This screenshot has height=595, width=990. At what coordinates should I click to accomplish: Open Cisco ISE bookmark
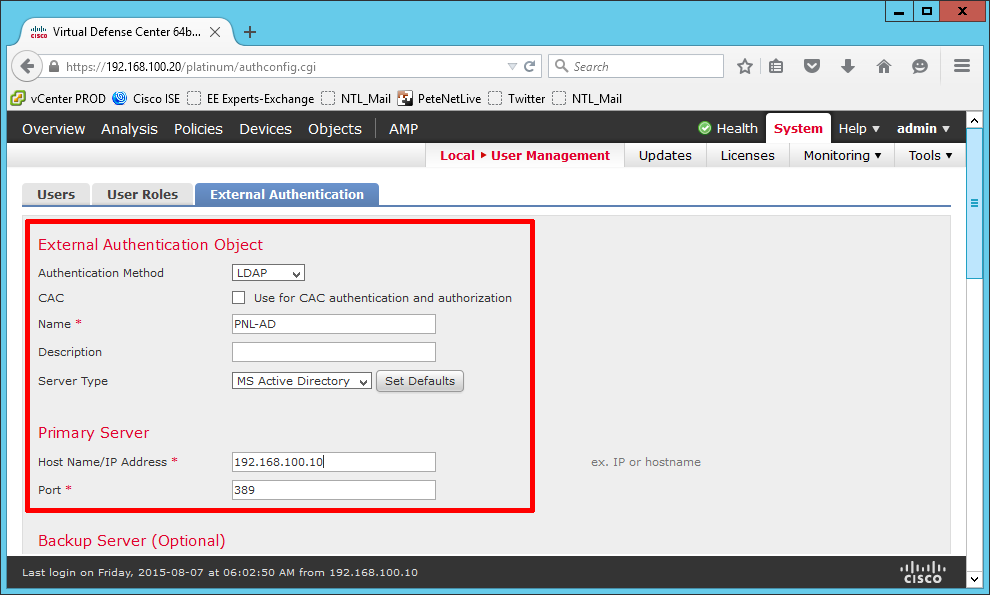point(146,99)
